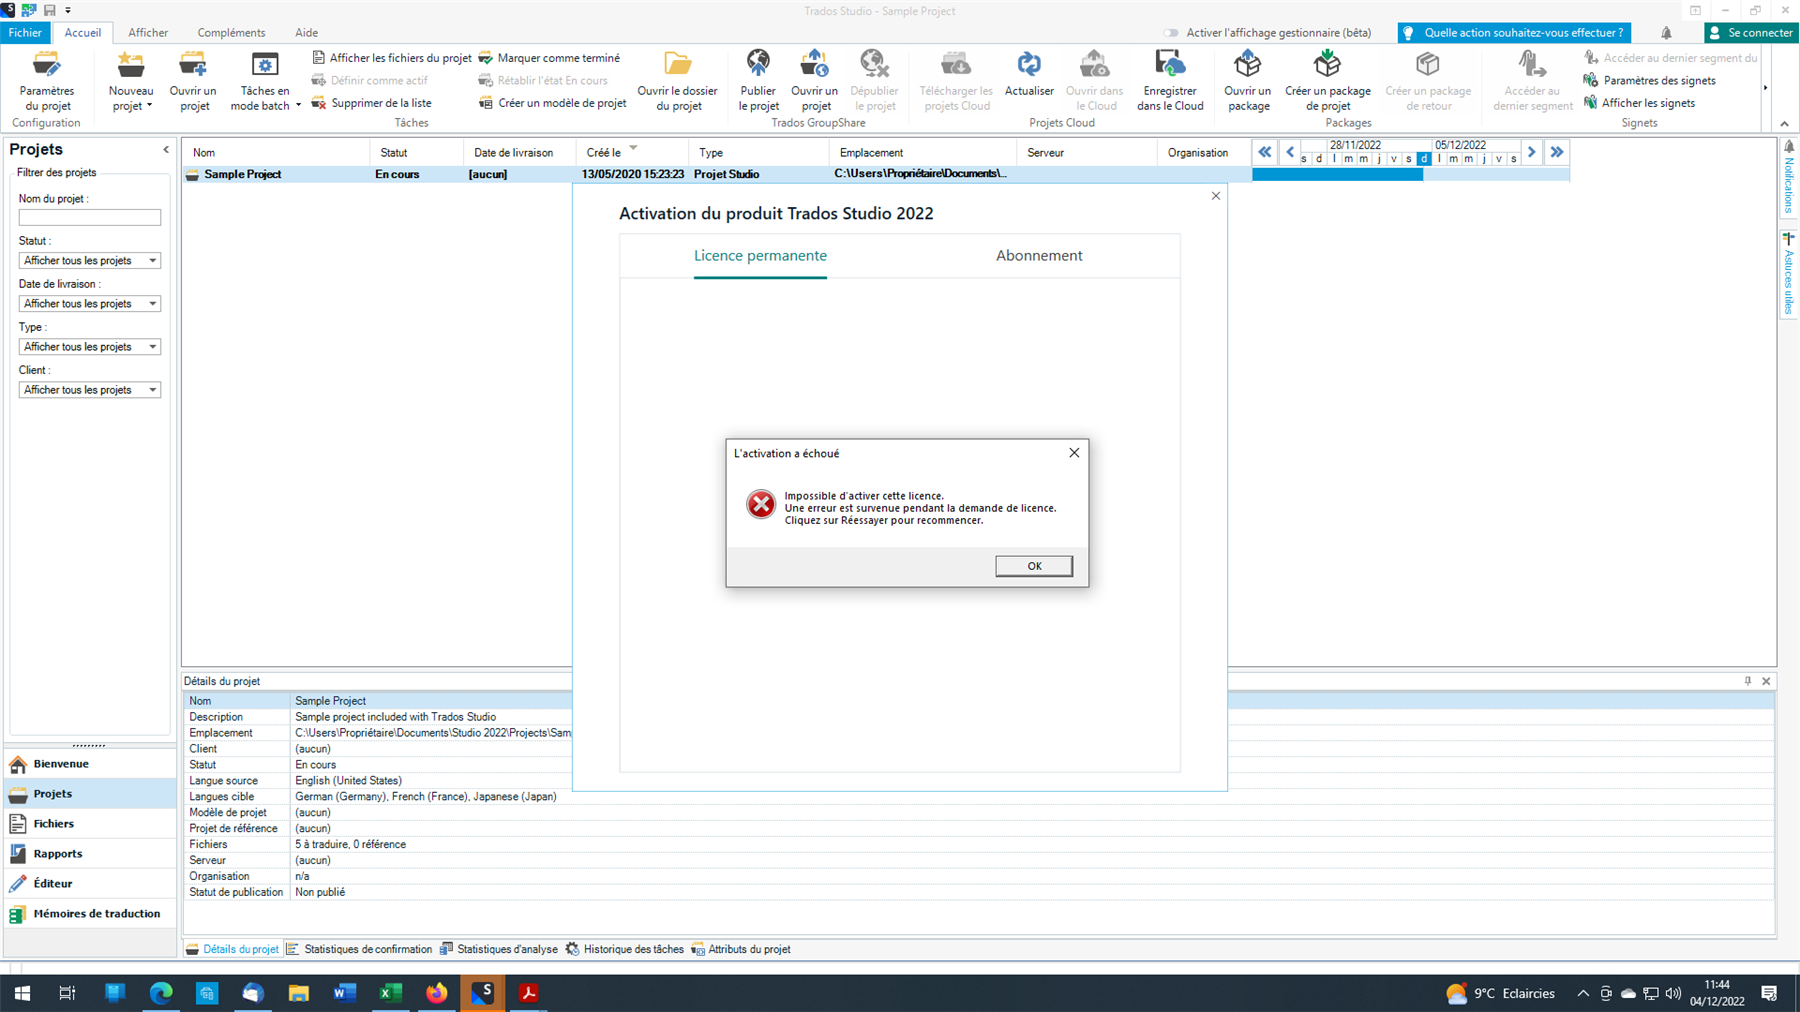Mark project as terminé
This screenshot has width=1800, height=1012.
click(550, 57)
